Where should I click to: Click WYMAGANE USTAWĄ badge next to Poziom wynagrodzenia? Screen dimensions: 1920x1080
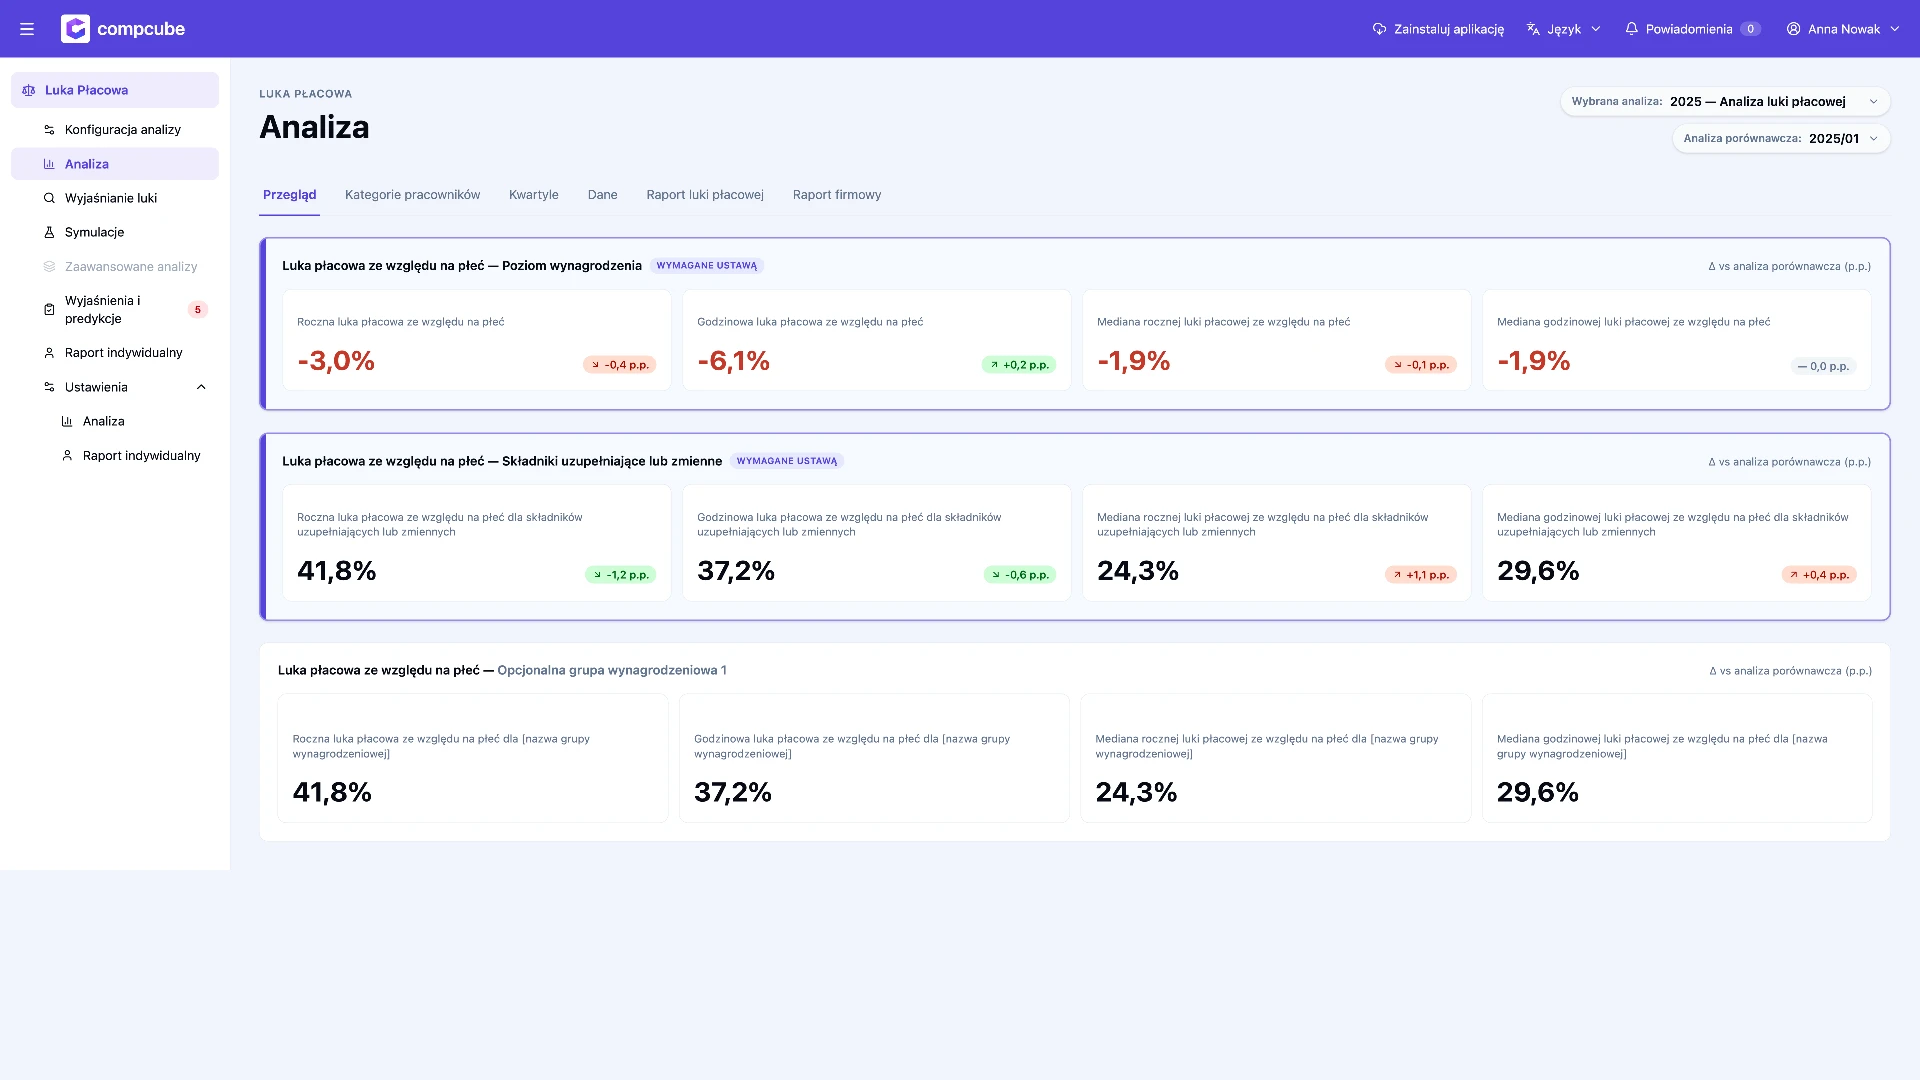pos(707,266)
